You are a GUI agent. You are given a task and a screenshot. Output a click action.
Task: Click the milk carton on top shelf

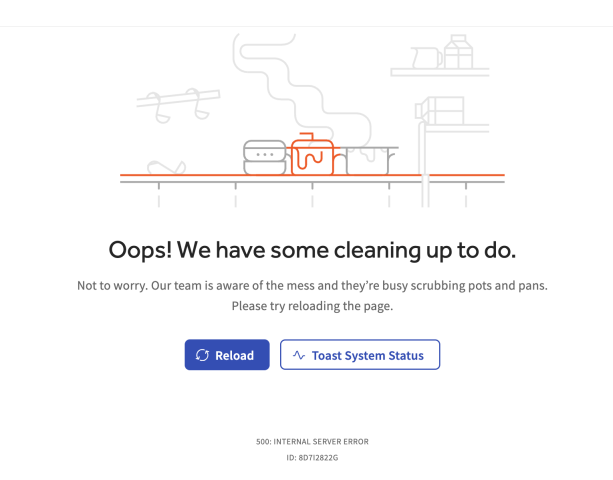[459, 52]
